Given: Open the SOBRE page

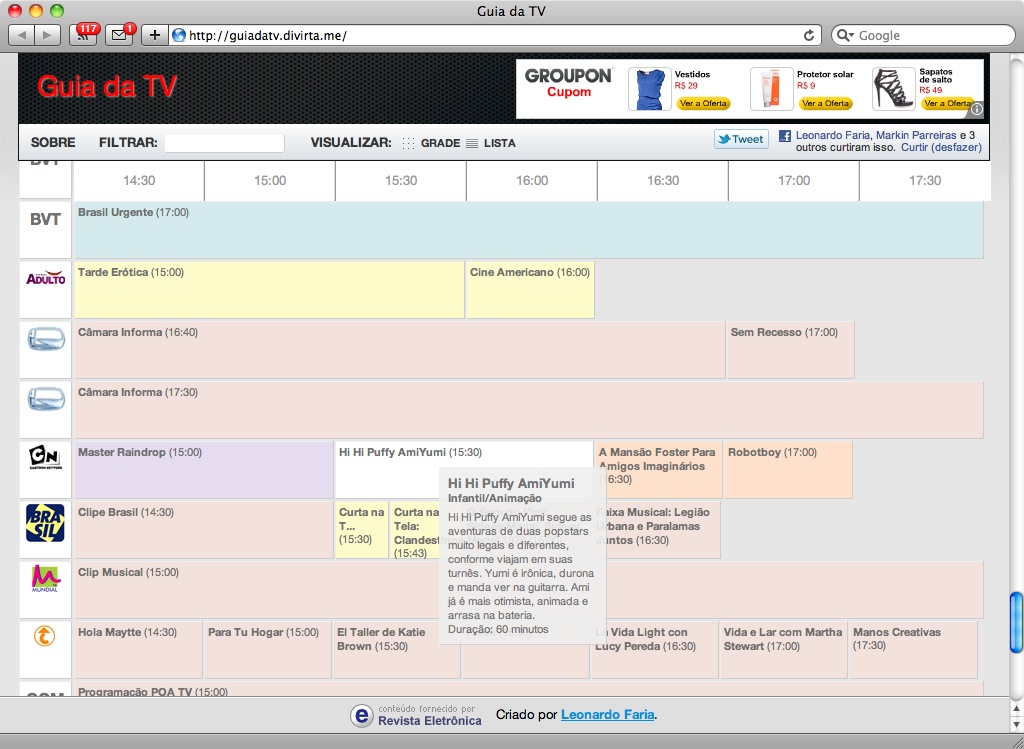Looking at the screenshot, I should pos(53,142).
